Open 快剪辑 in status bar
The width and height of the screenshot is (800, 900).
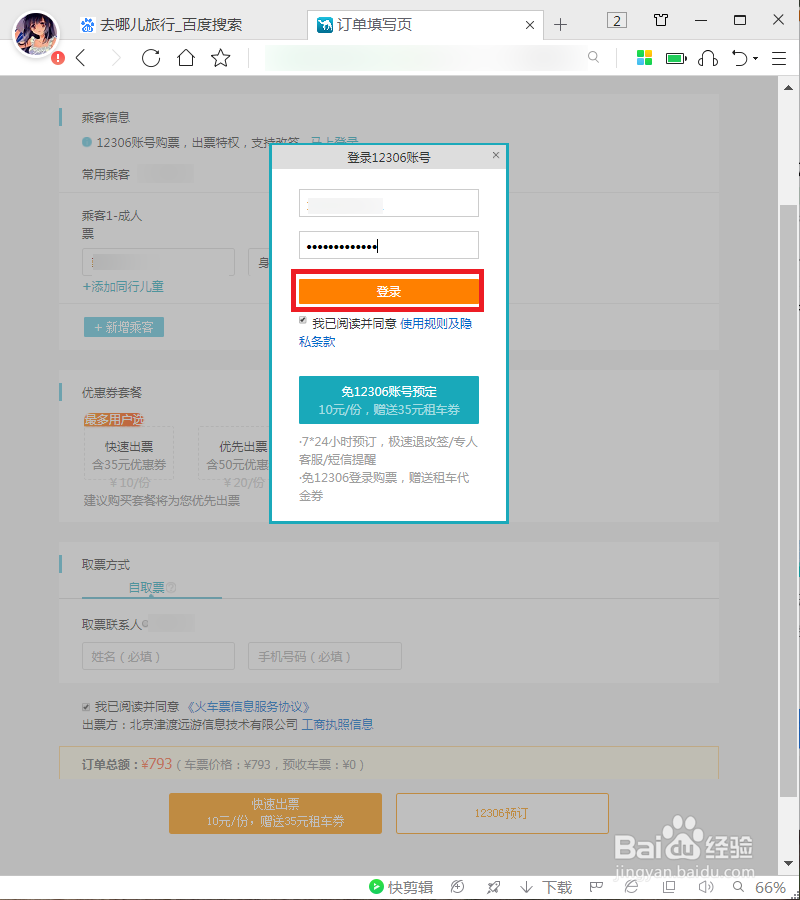tap(401, 887)
